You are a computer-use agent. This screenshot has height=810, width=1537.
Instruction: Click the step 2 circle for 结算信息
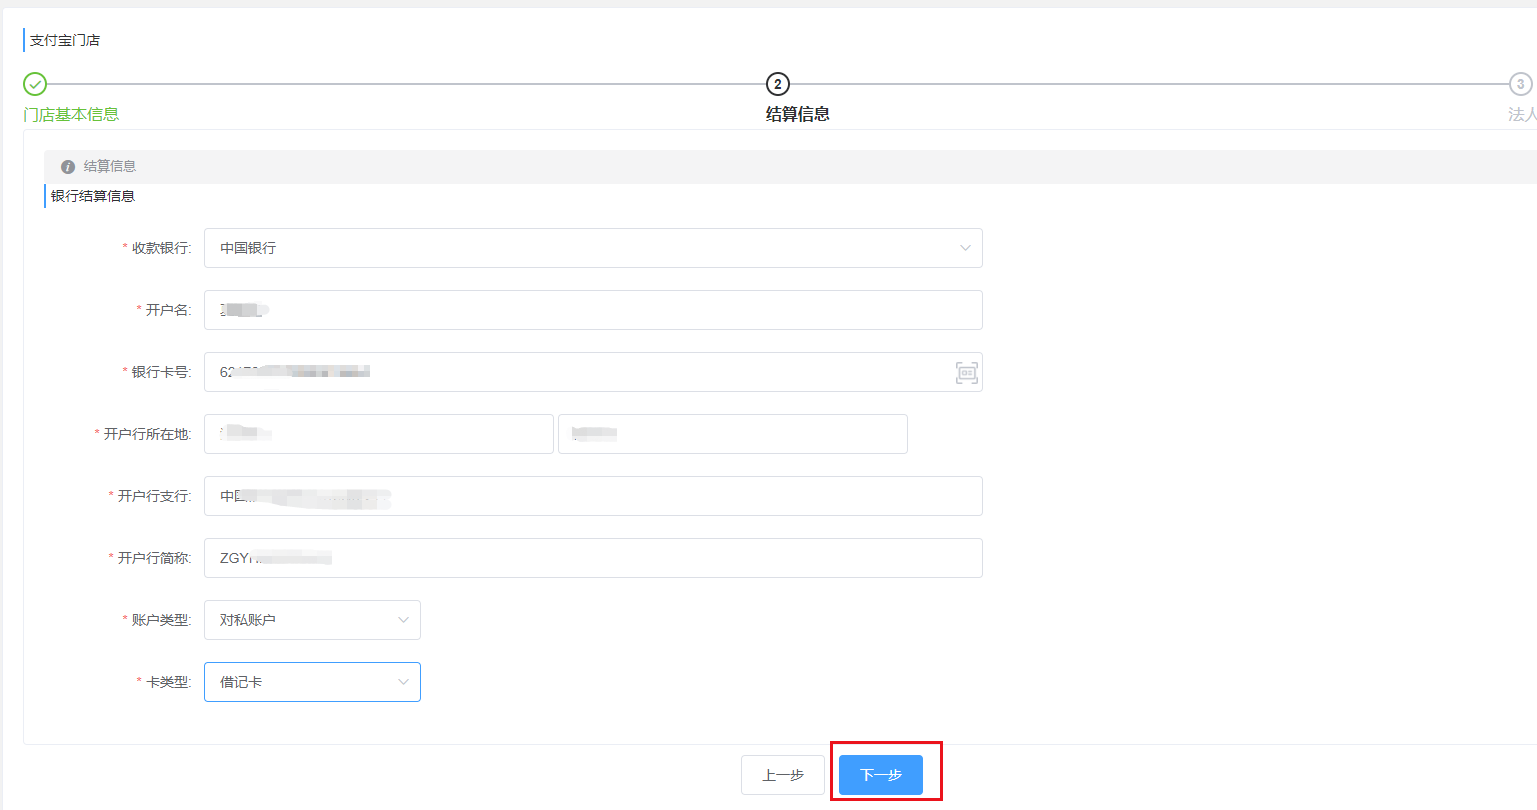click(777, 84)
